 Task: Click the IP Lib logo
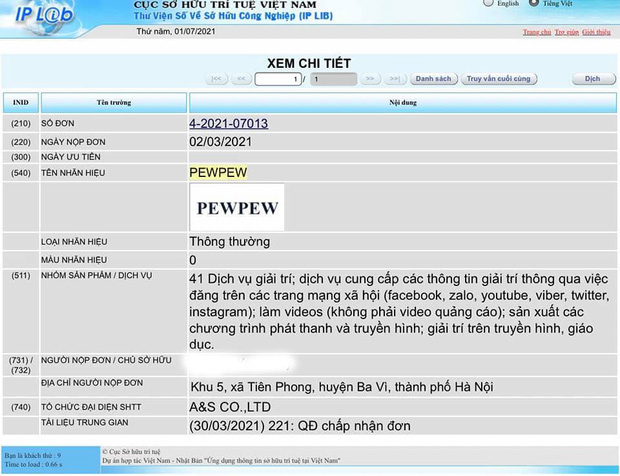(x=44, y=16)
